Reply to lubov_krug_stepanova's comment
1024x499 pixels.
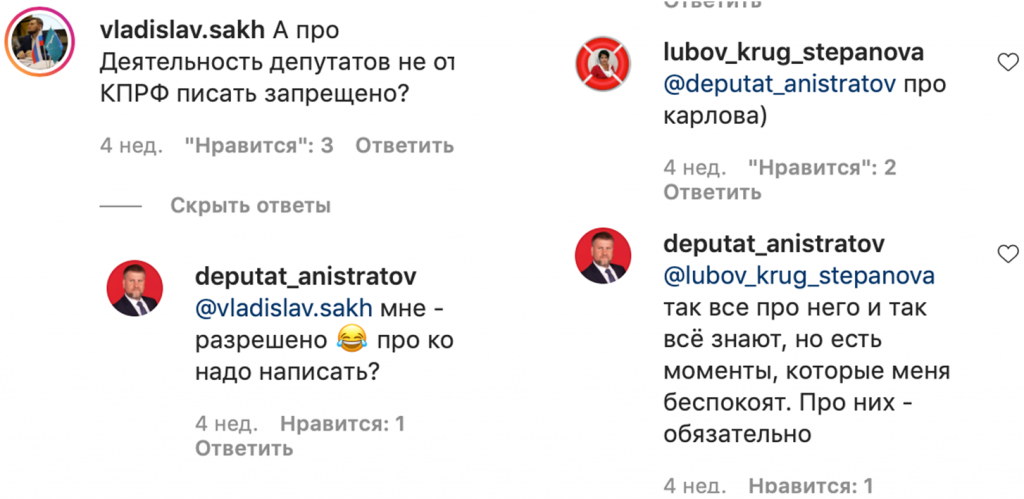[712, 192]
